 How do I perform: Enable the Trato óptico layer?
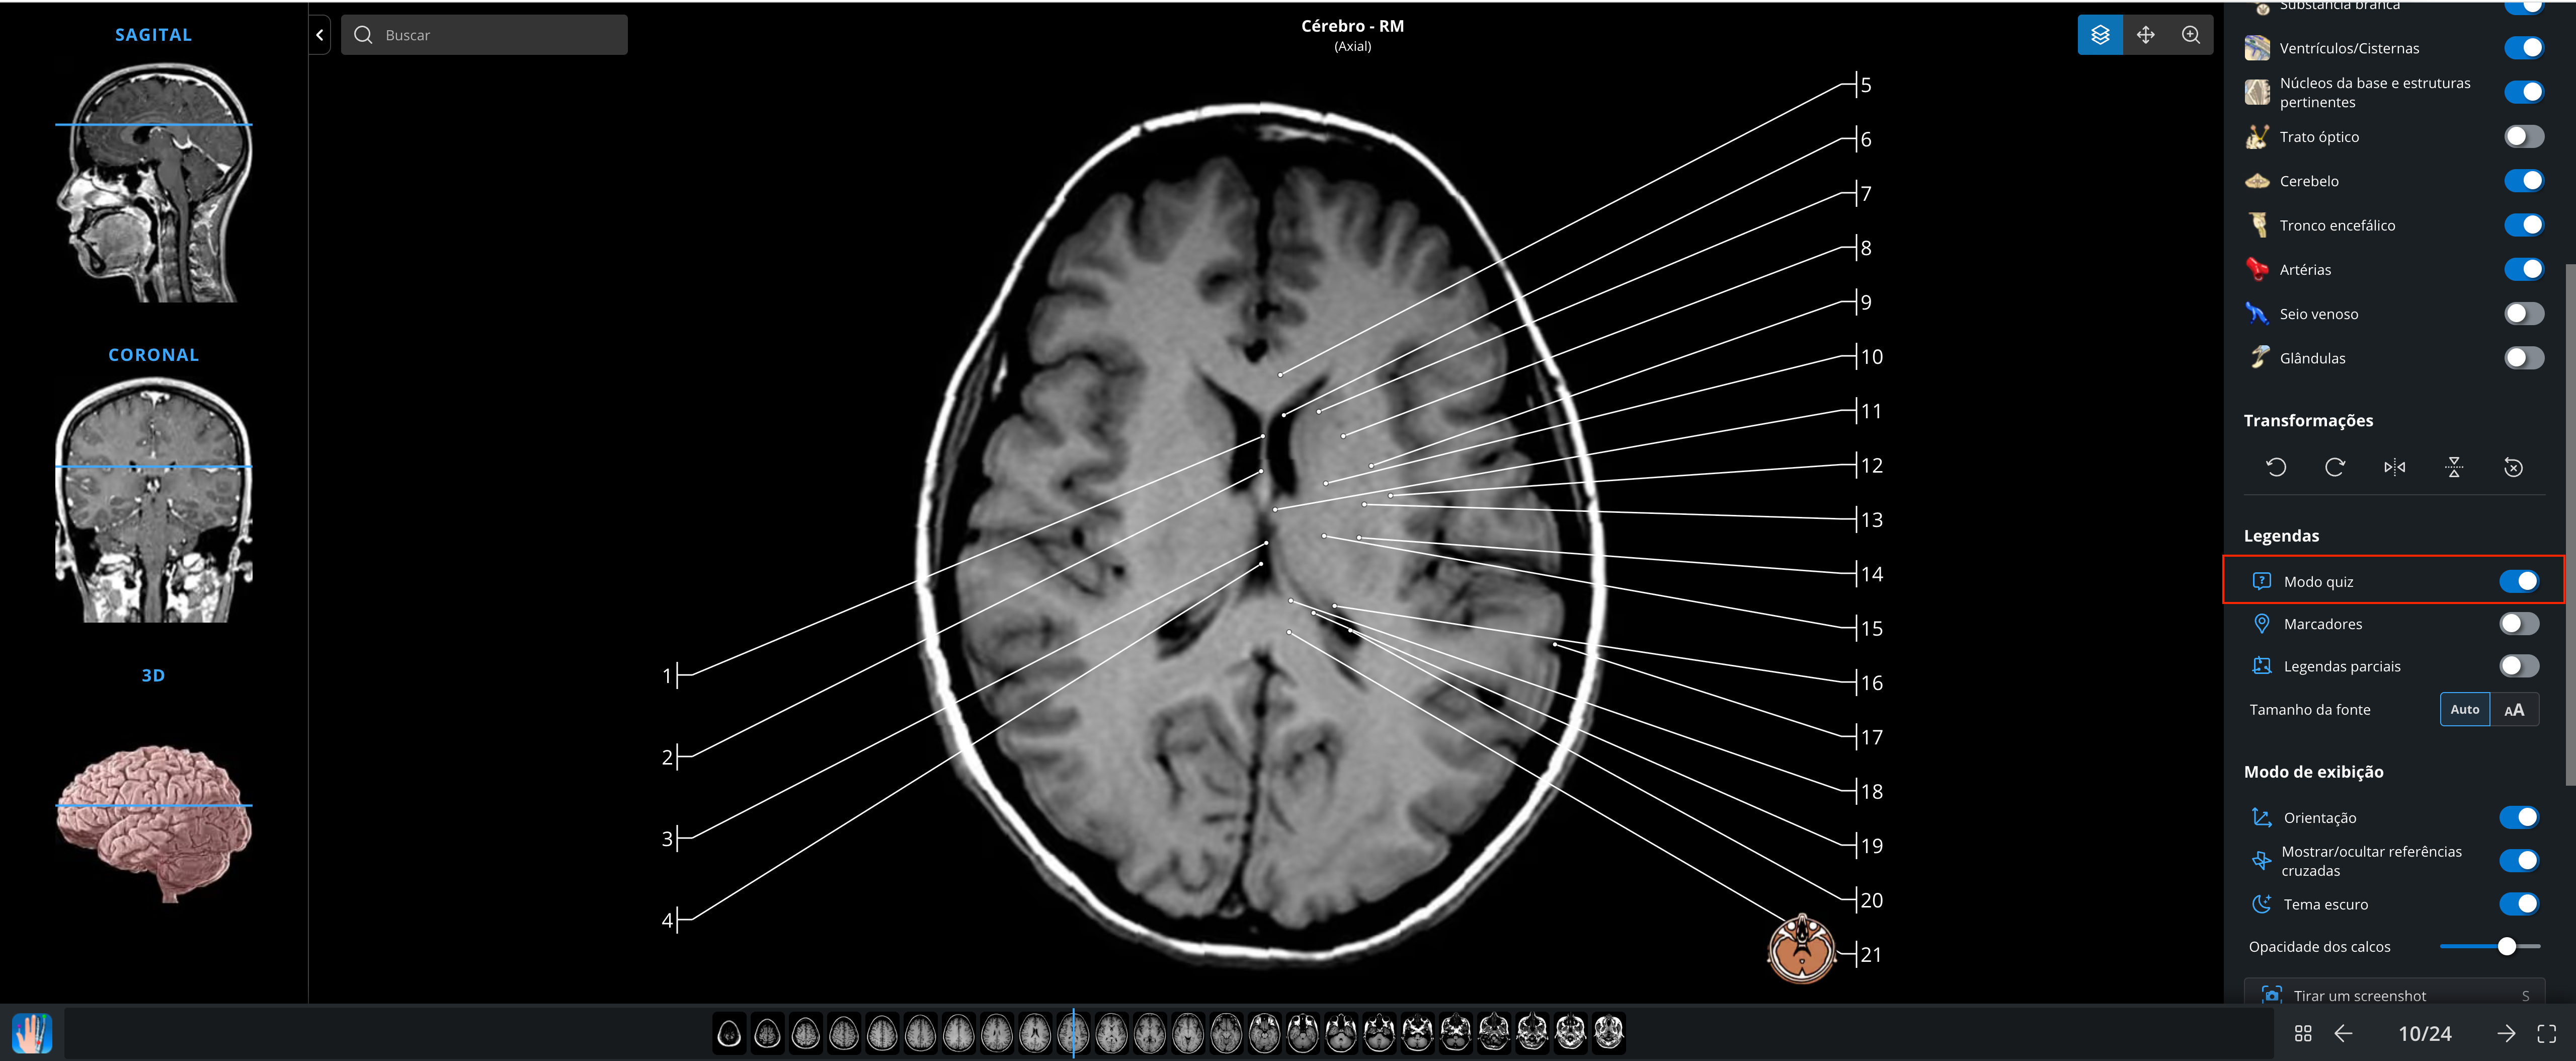[2524, 137]
